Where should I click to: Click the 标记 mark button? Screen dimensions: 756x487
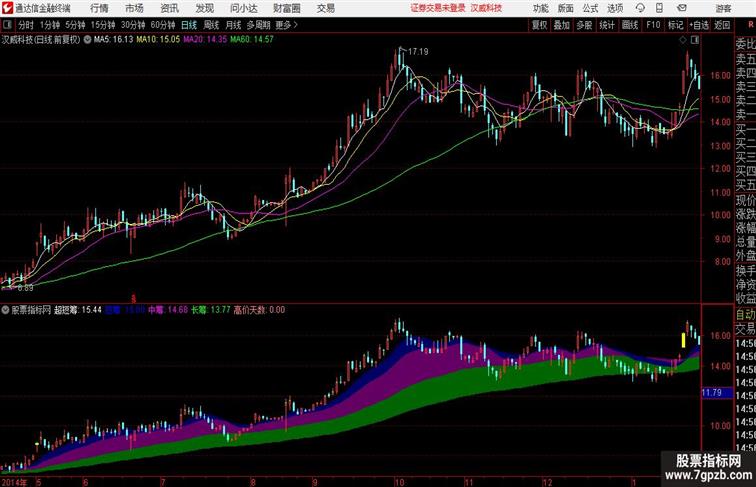(675, 25)
